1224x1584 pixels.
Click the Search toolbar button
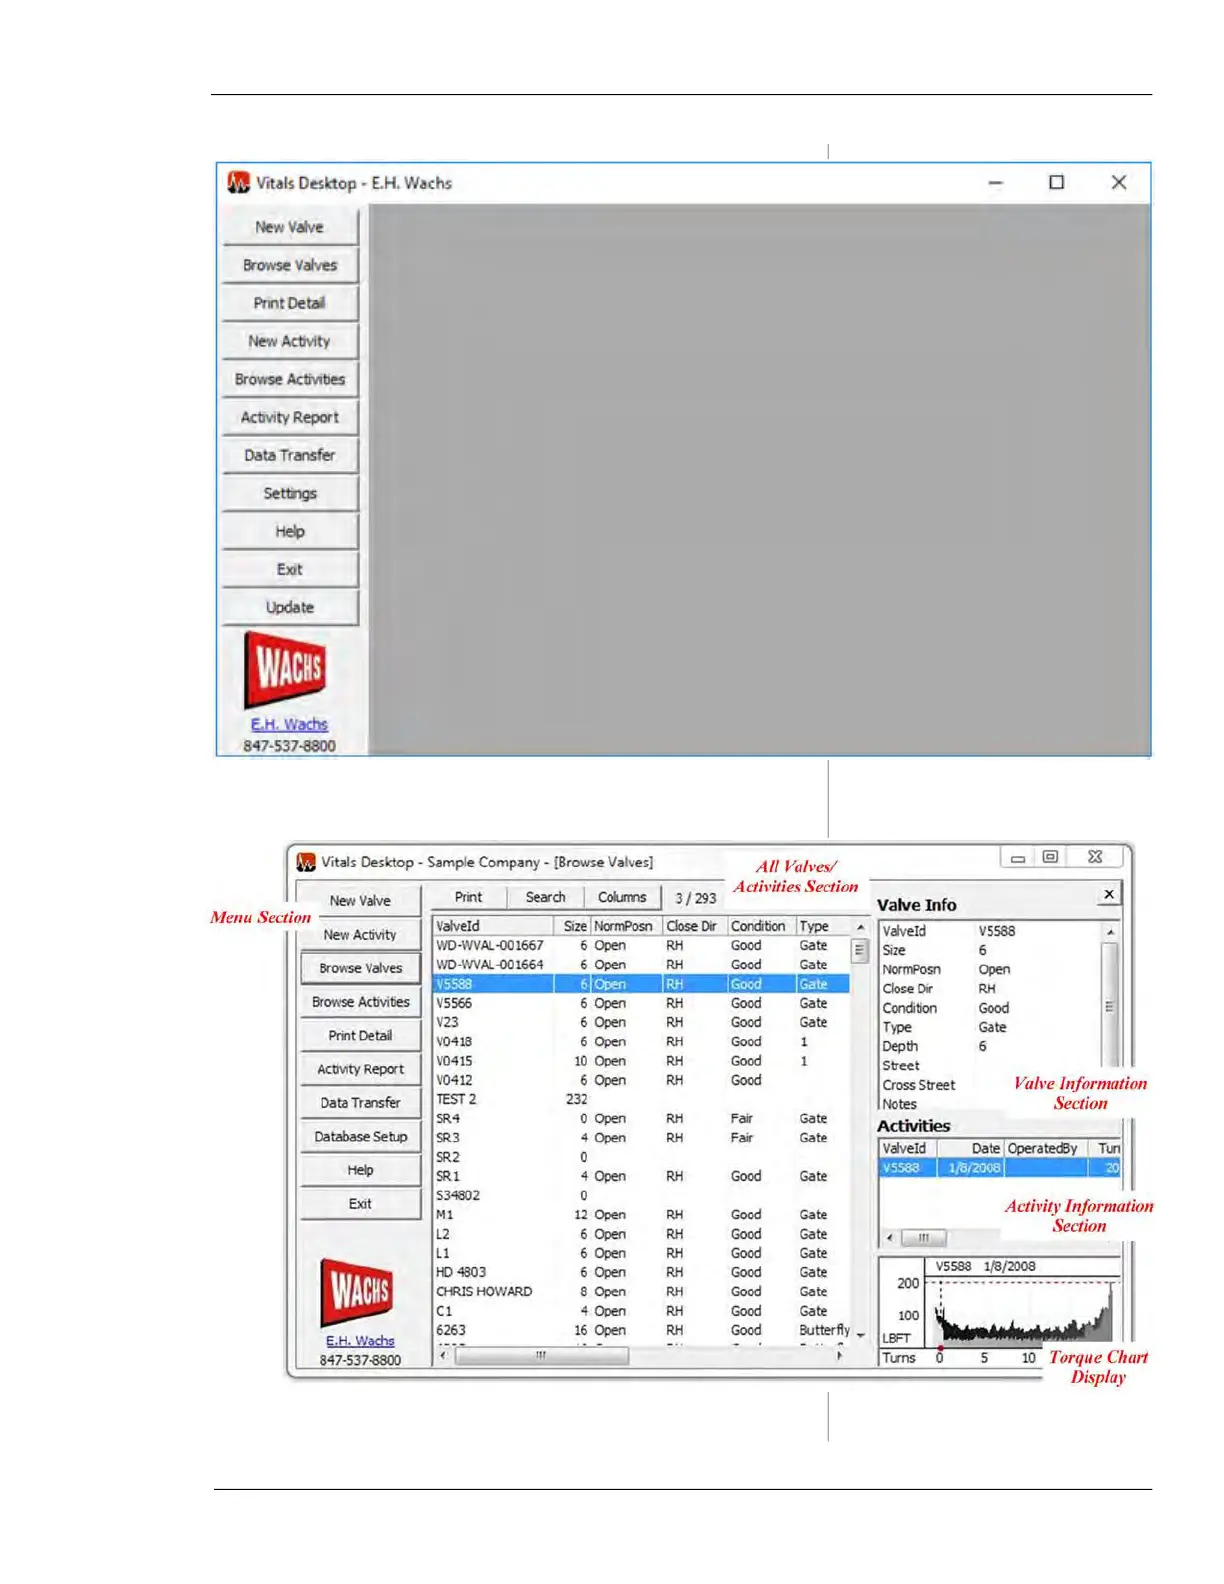[545, 897]
